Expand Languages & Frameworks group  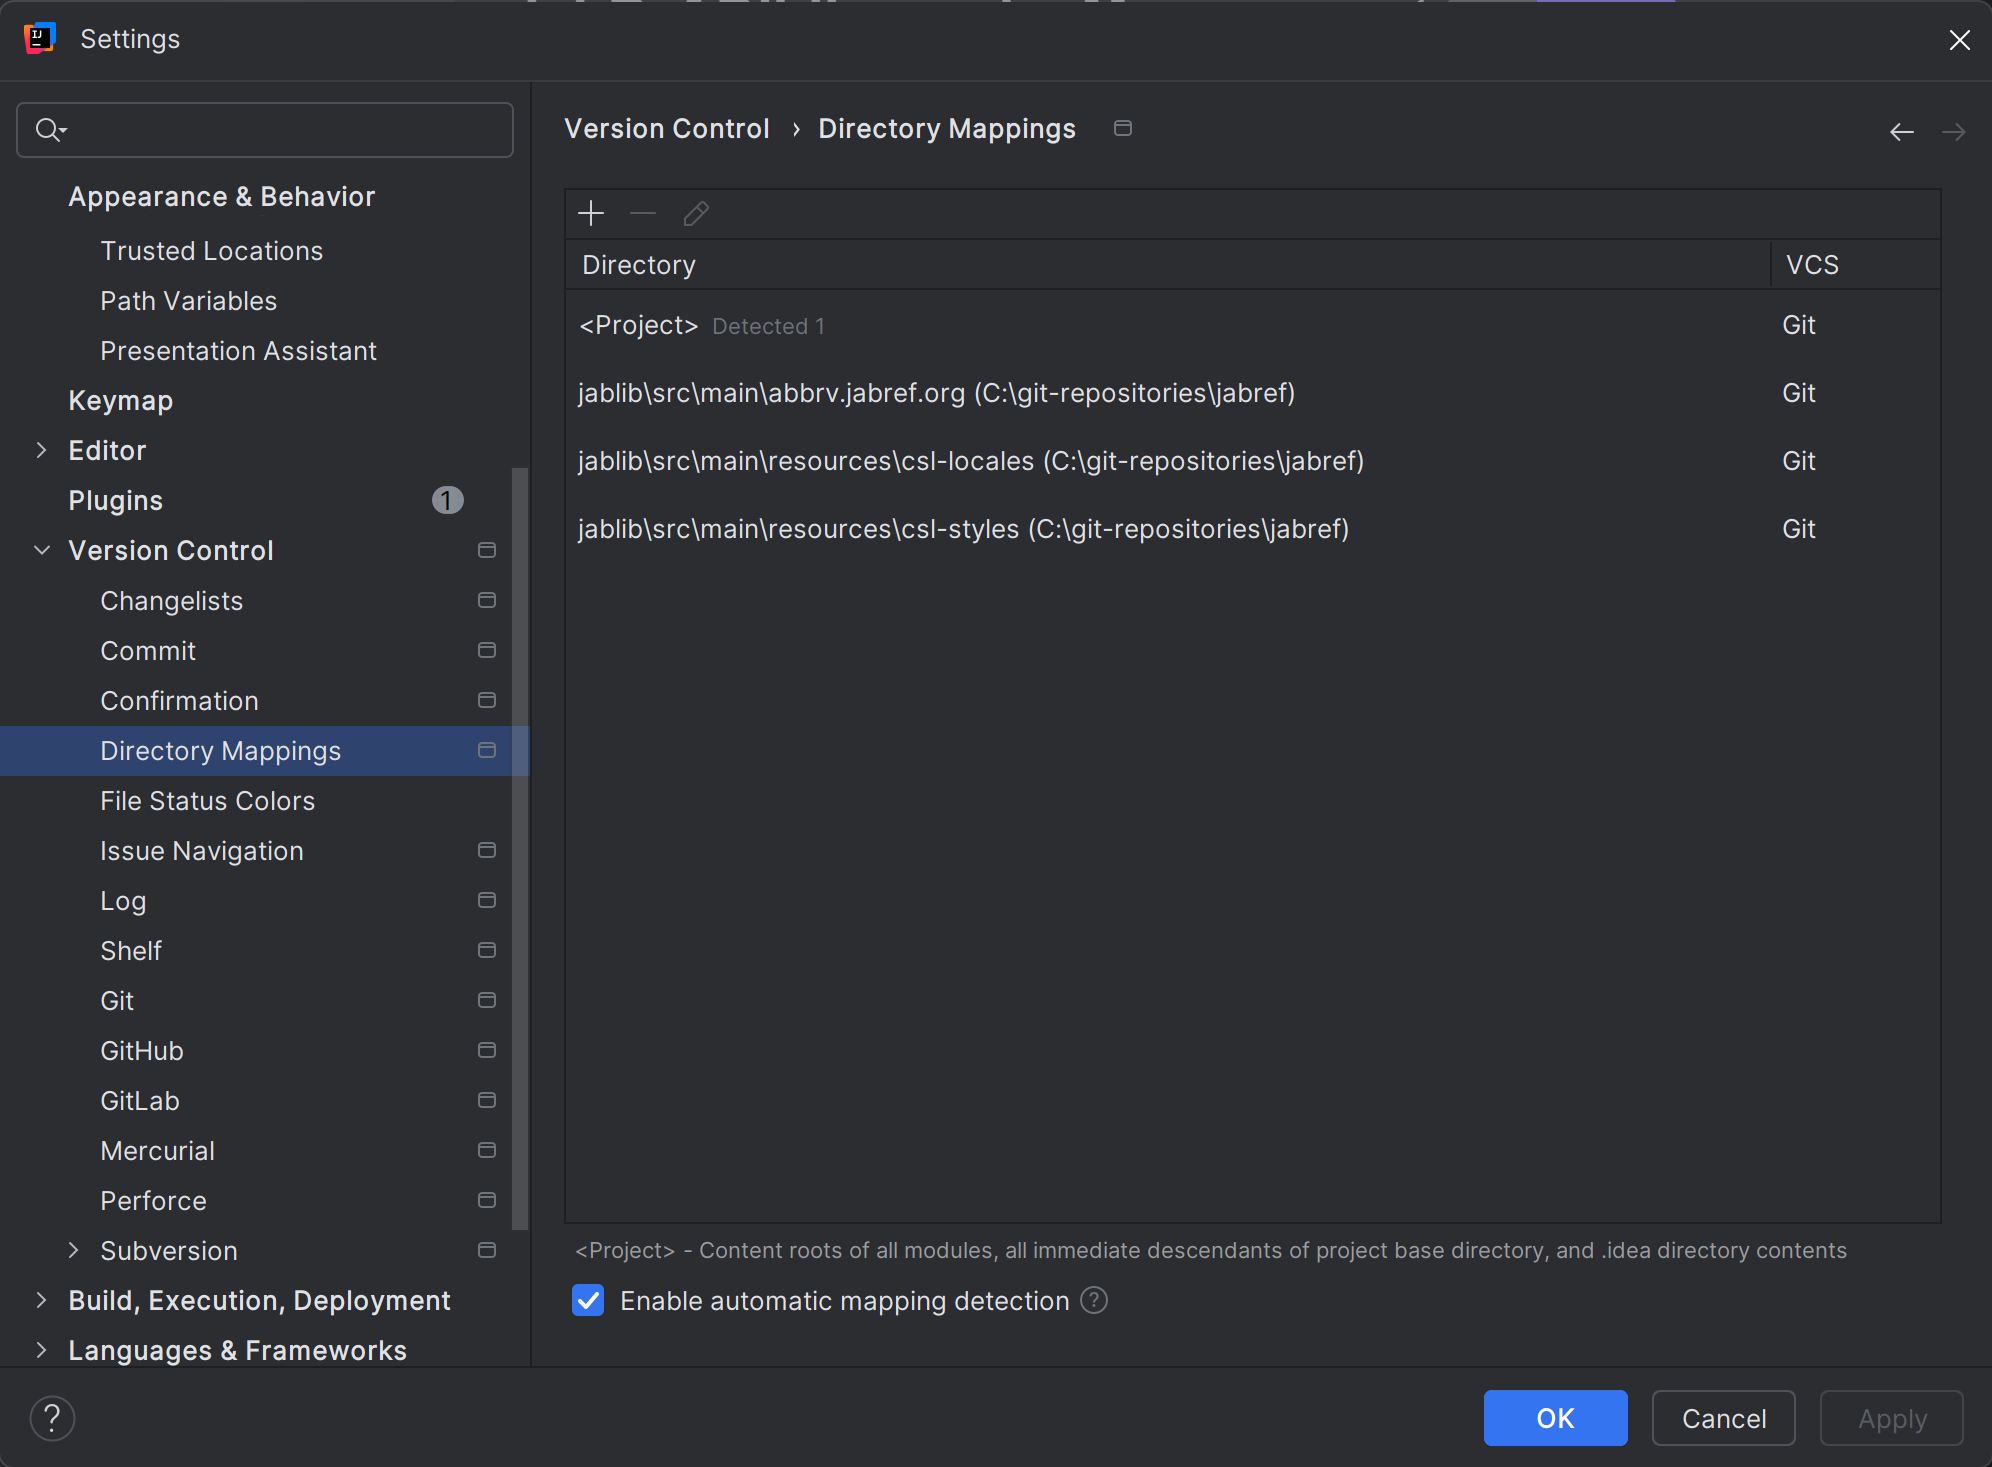[41, 1350]
